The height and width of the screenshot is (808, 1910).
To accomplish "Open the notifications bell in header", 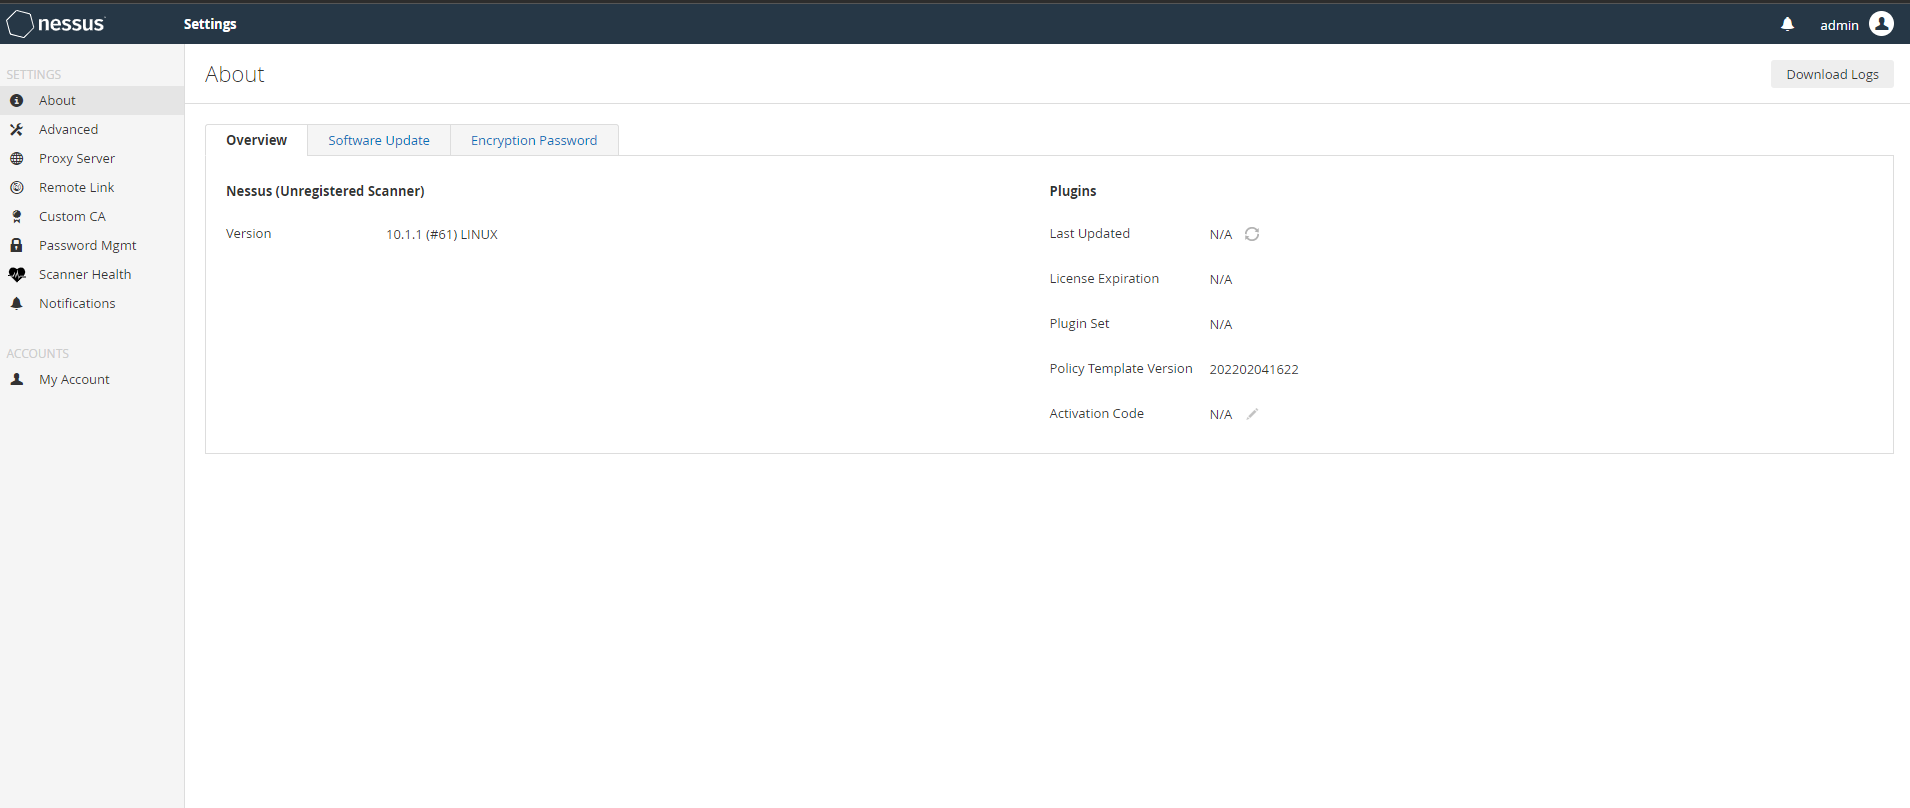I will point(1787,24).
